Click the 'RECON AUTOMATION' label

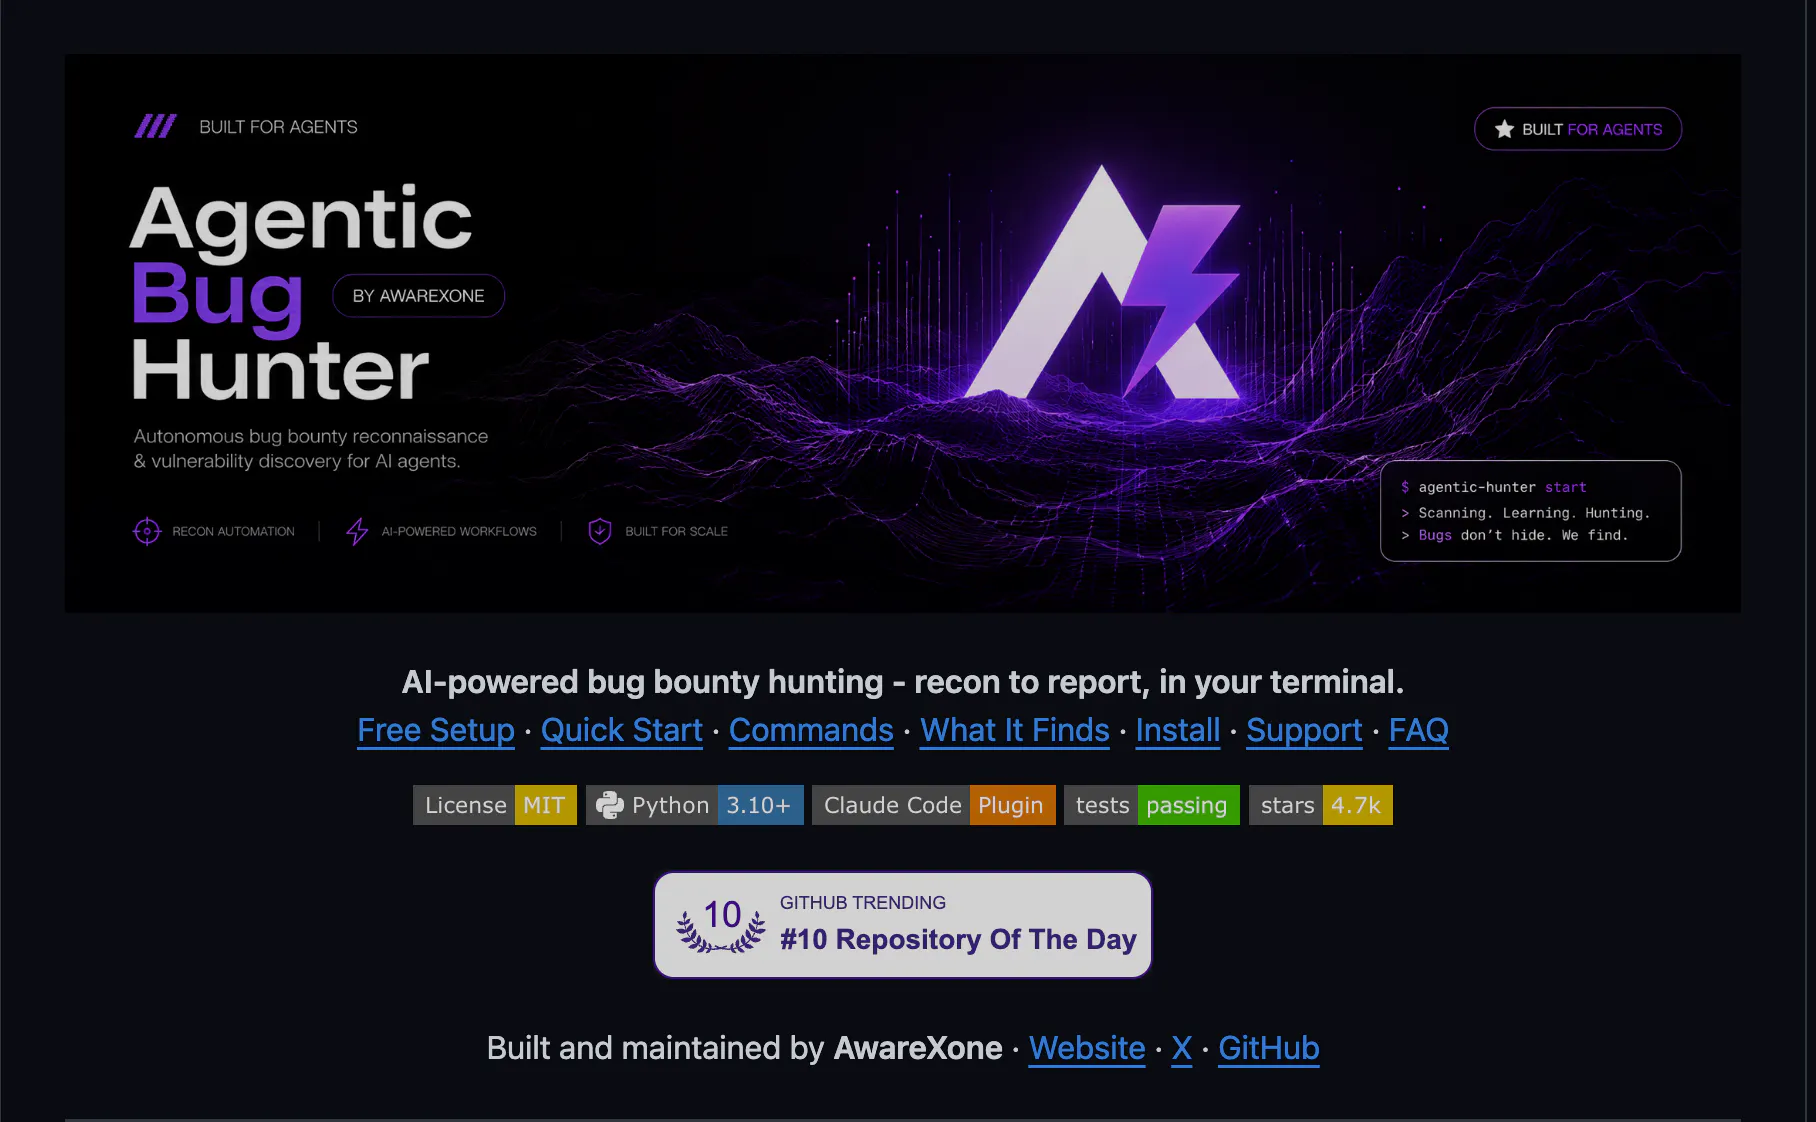click(233, 532)
